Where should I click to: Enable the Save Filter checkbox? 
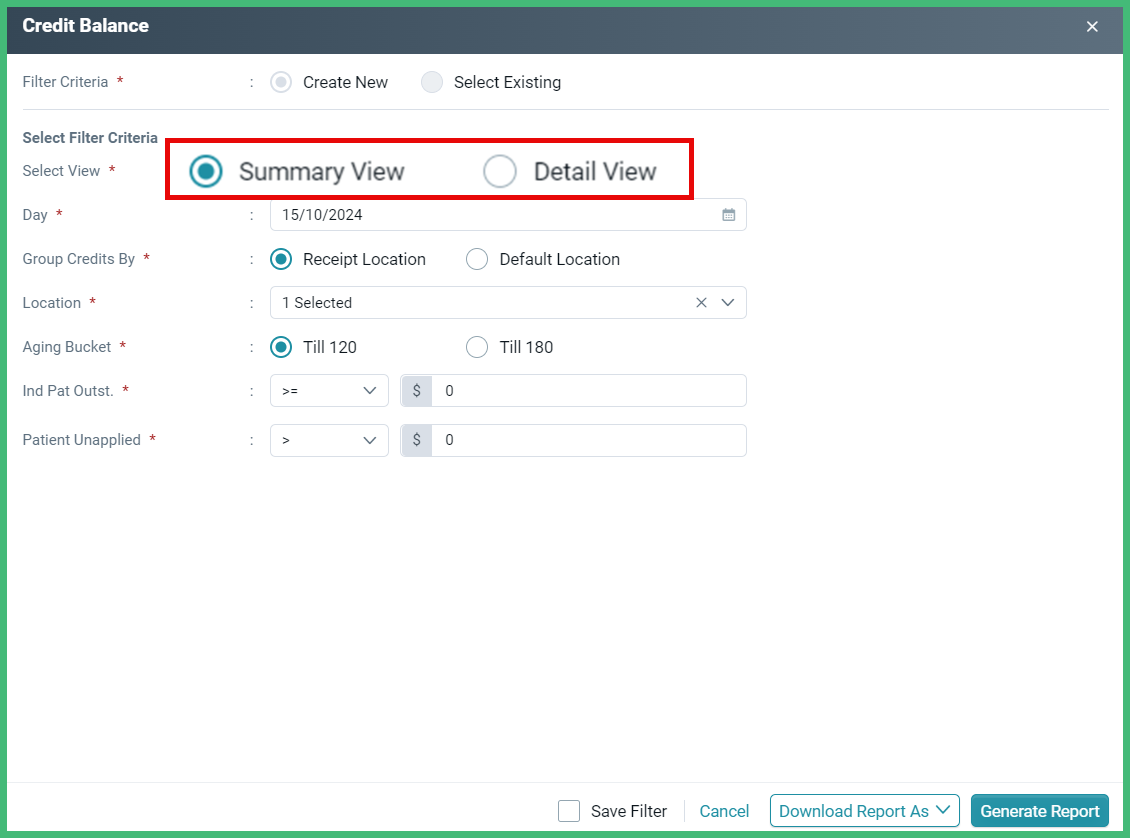pyautogui.click(x=569, y=811)
